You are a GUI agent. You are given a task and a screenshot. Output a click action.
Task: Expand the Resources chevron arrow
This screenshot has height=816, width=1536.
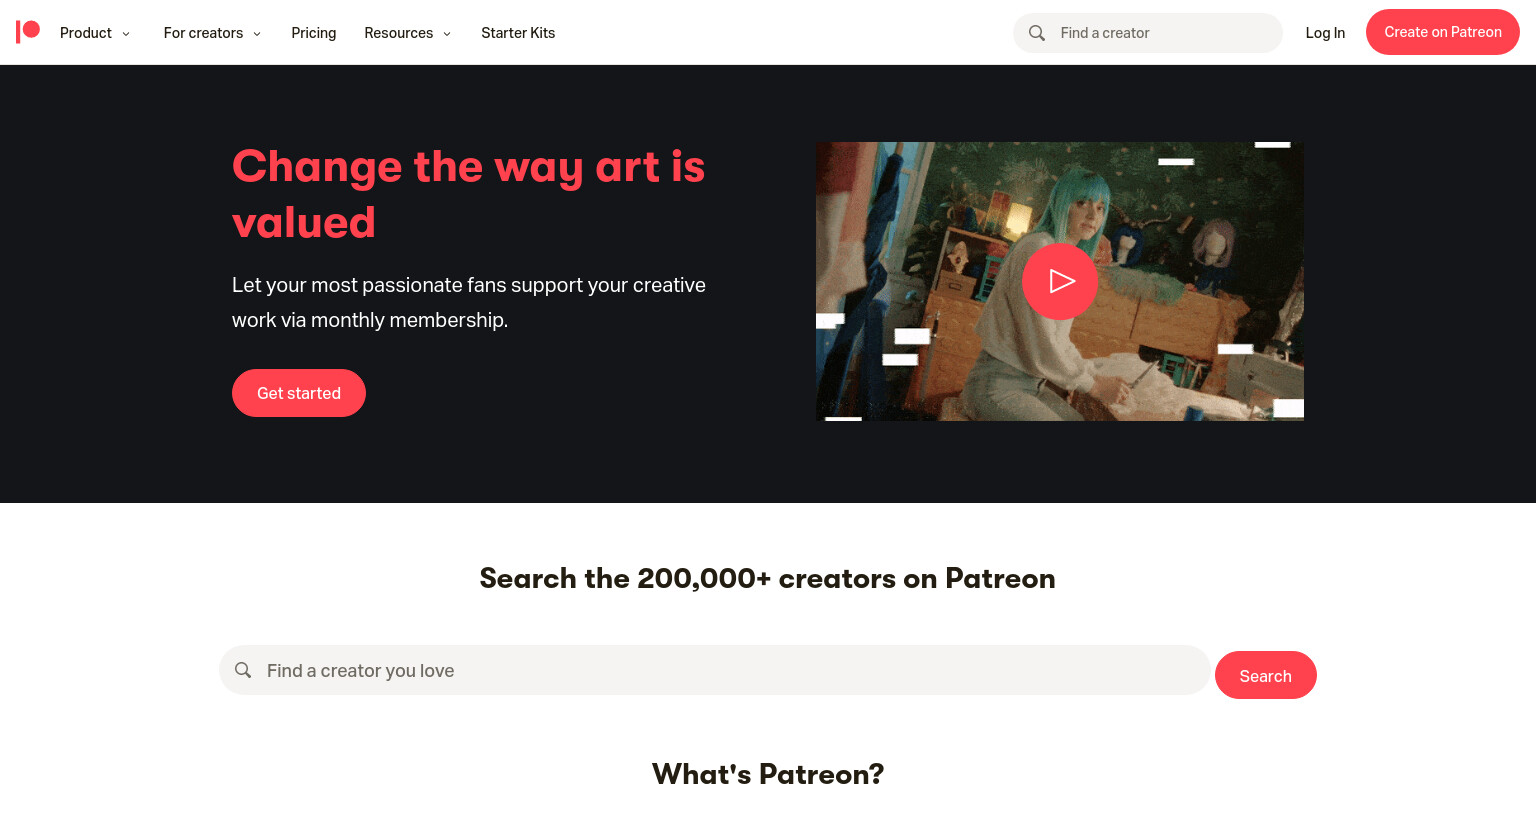(x=447, y=34)
